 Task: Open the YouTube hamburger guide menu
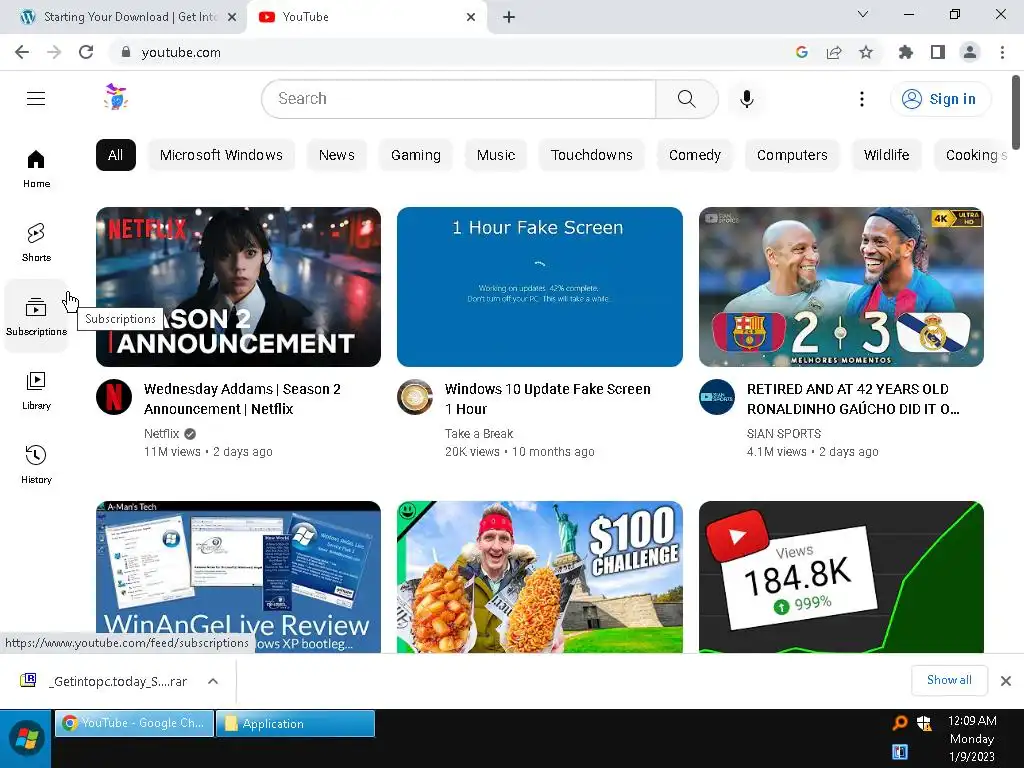click(x=36, y=99)
